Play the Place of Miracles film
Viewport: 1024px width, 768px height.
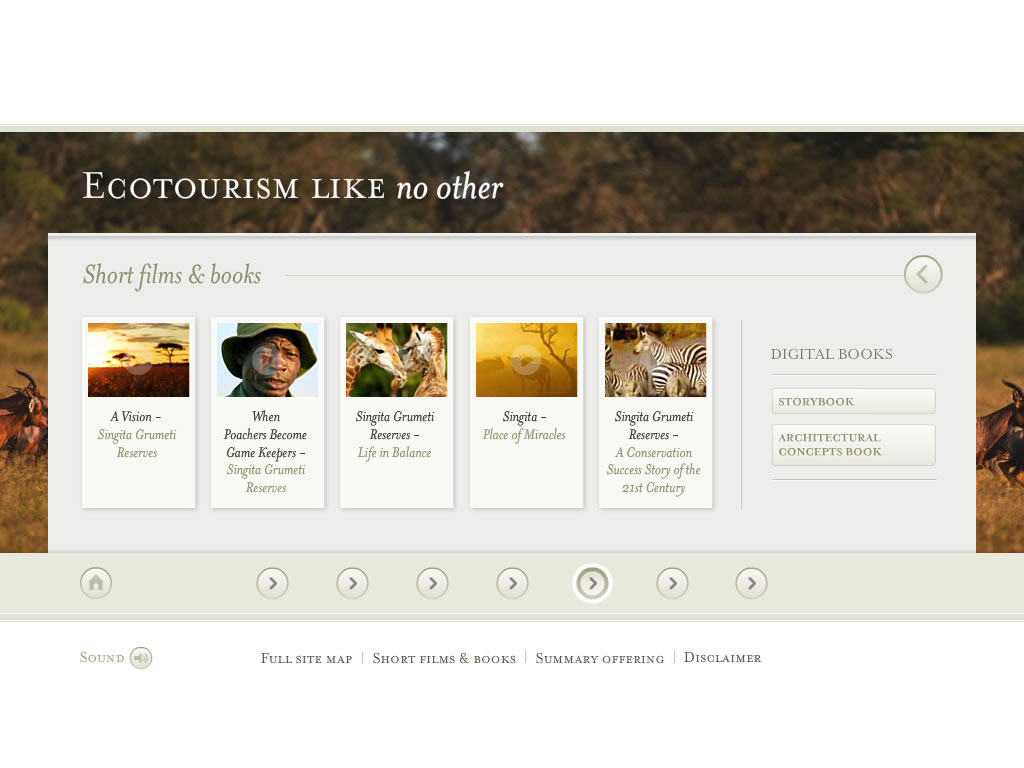coord(526,360)
